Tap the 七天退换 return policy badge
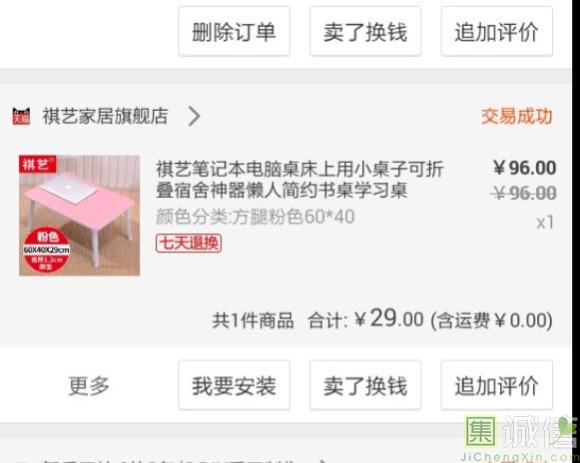The height and width of the screenshot is (463, 580). coord(189,243)
